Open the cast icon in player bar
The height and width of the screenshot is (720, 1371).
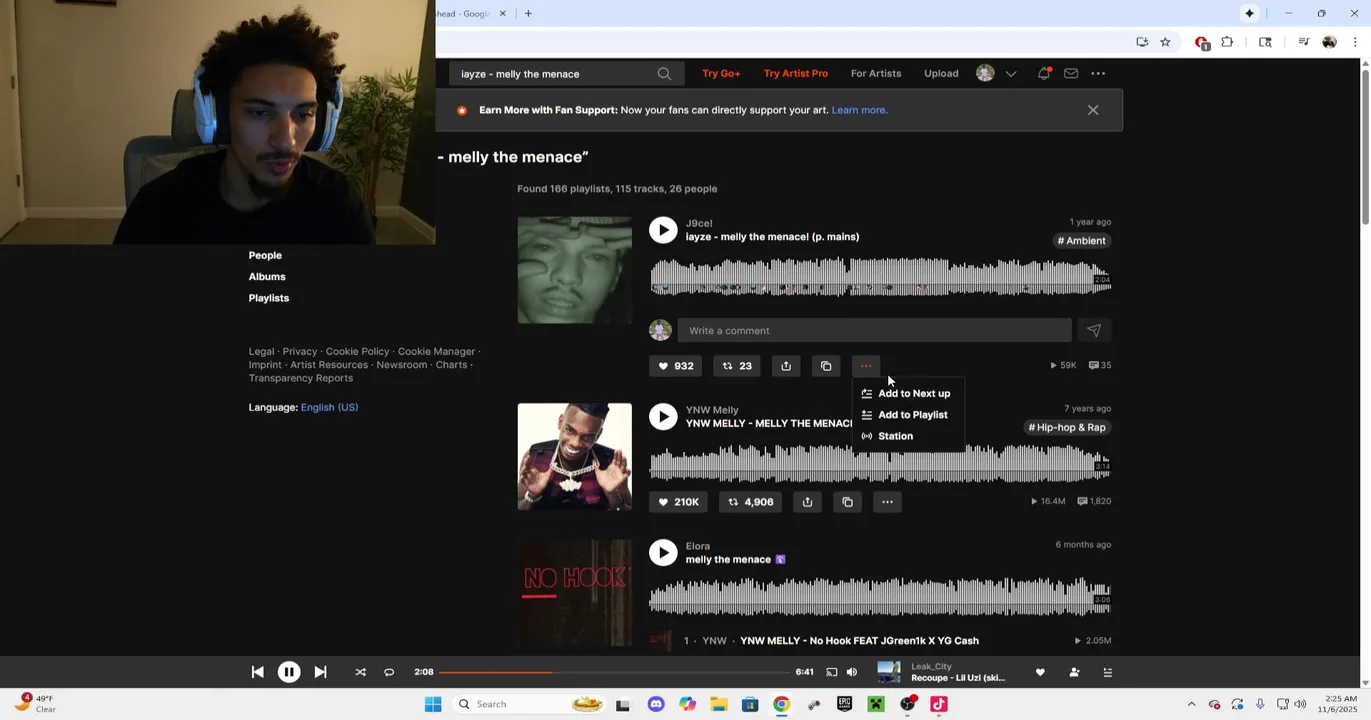pos(832,672)
